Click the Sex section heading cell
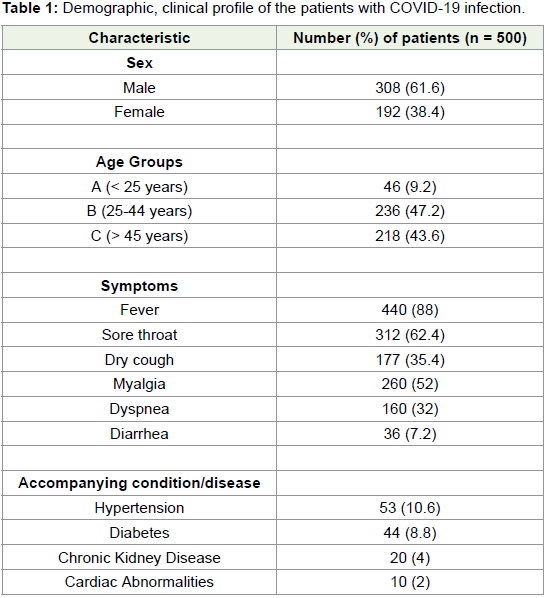Viewport: 546px width, 598px height. [x=139, y=63]
